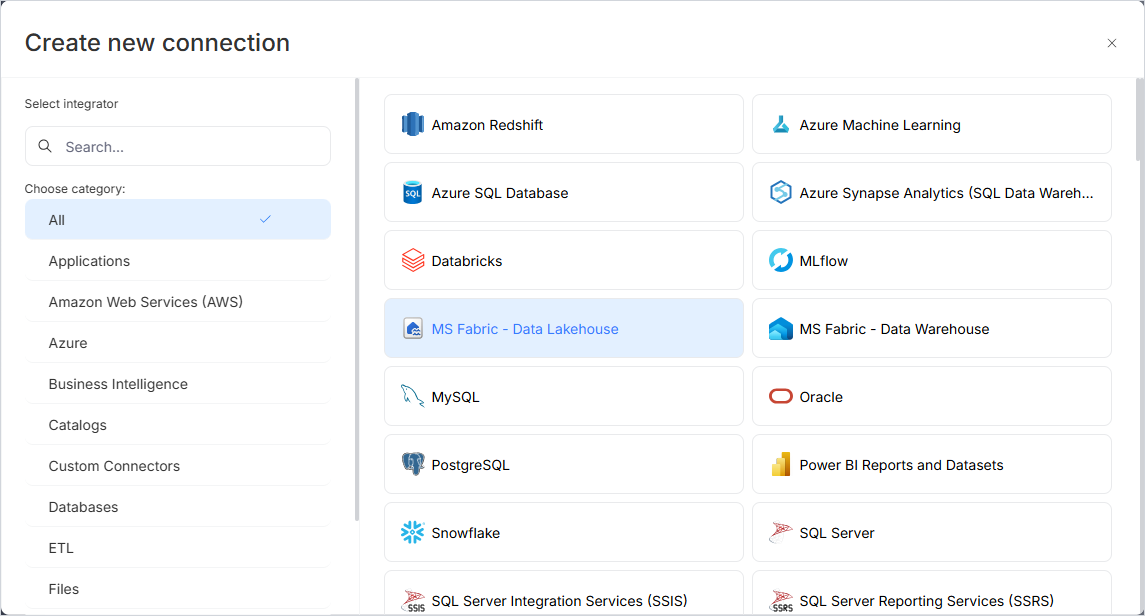The height and width of the screenshot is (616, 1145).
Task: Select the MySQL dolphin icon
Action: pyautogui.click(x=413, y=397)
